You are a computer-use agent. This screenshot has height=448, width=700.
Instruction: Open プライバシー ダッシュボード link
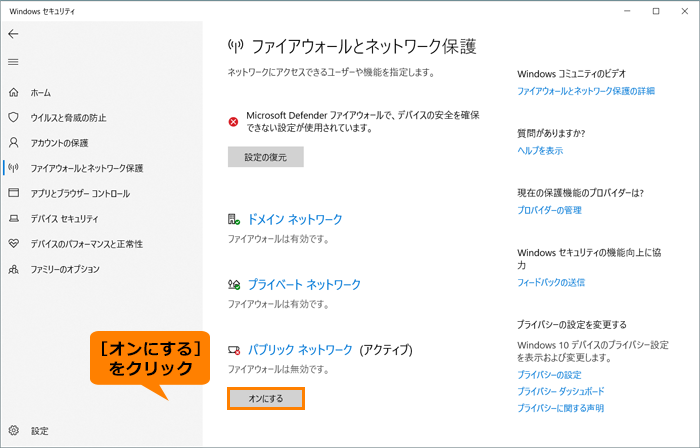pyautogui.click(x=561, y=391)
